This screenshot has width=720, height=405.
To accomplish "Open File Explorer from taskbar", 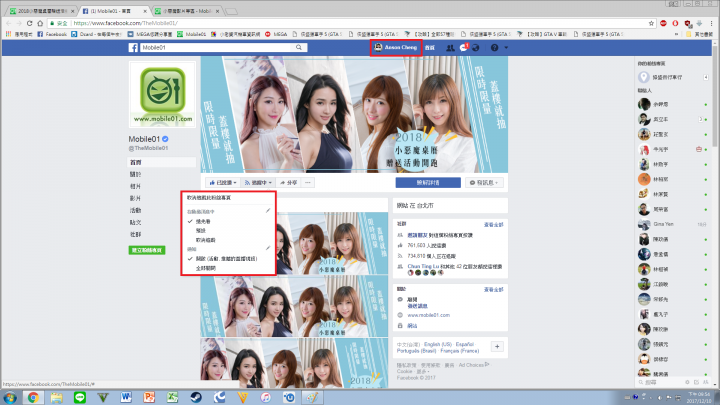I will click(x=56, y=397).
